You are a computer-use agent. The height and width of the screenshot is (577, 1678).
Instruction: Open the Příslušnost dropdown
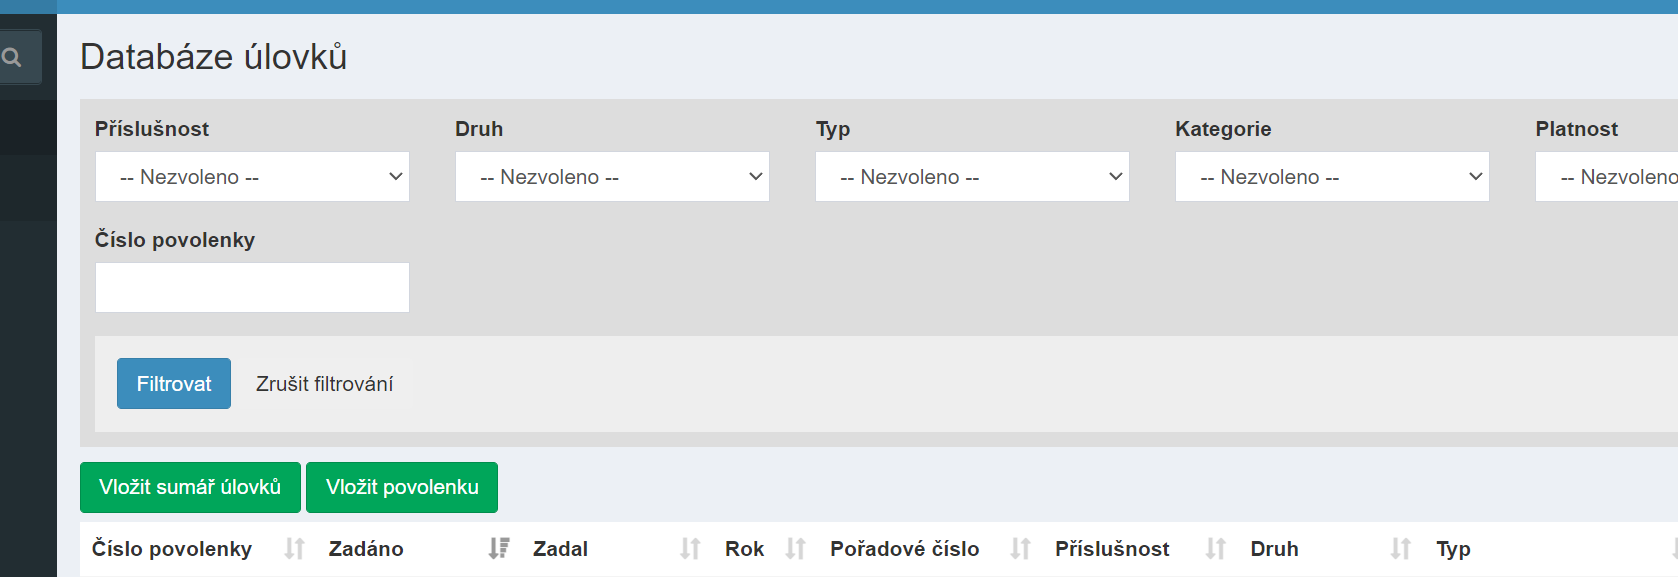[x=251, y=176]
